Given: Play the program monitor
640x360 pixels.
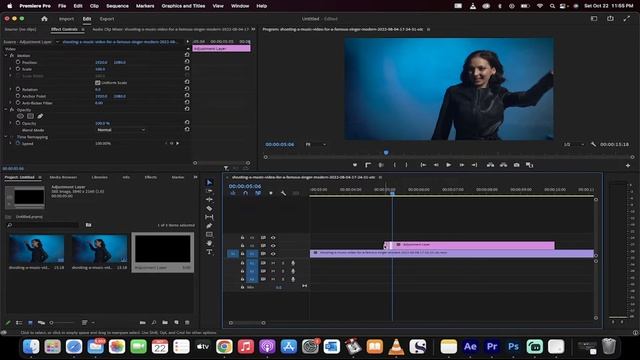Looking at the screenshot, I should [449, 165].
